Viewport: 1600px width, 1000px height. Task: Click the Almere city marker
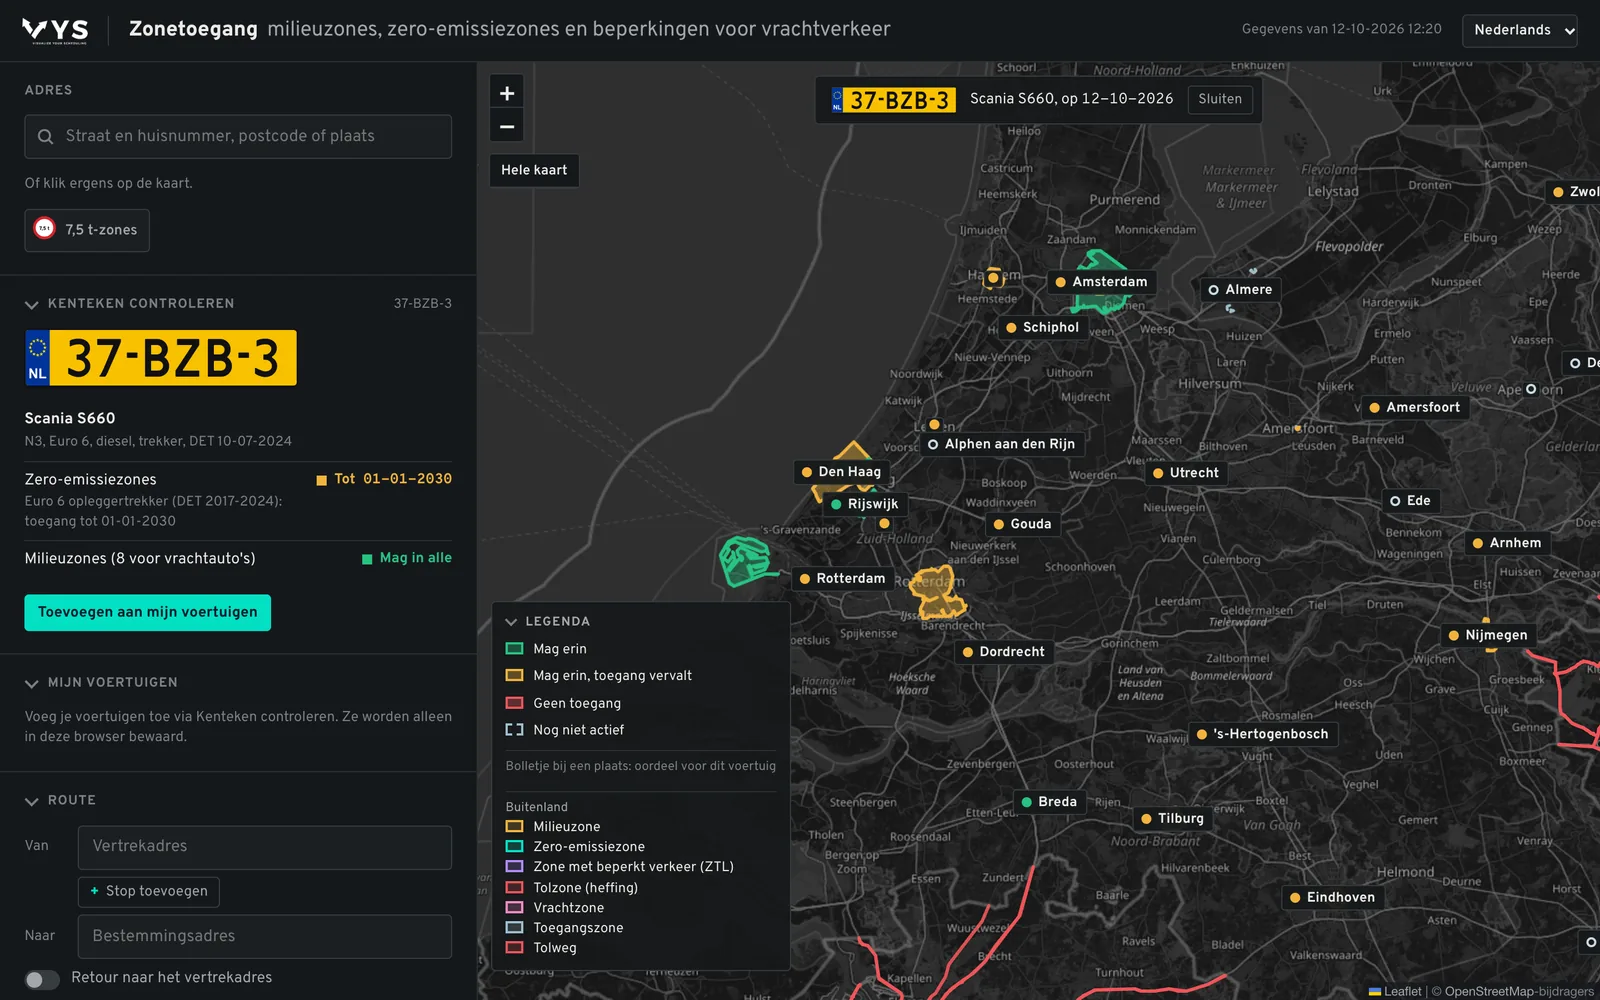click(1241, 290)
